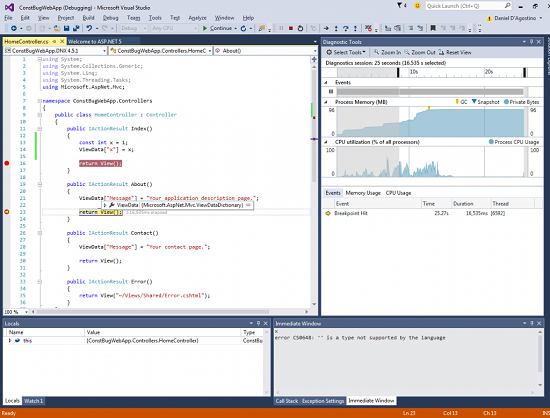Pin the ViewData data tip
Screen dimensions: 550x418
click(x=248, y=205)
